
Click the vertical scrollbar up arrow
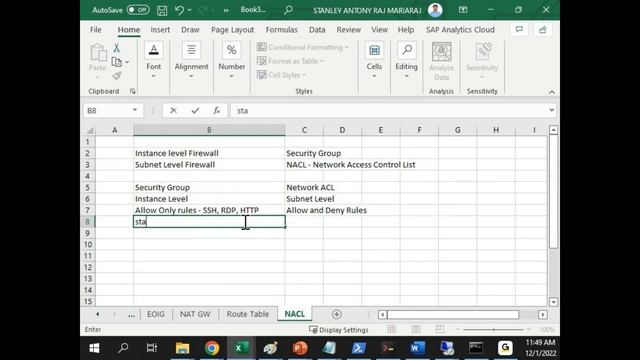coord(553,130)
